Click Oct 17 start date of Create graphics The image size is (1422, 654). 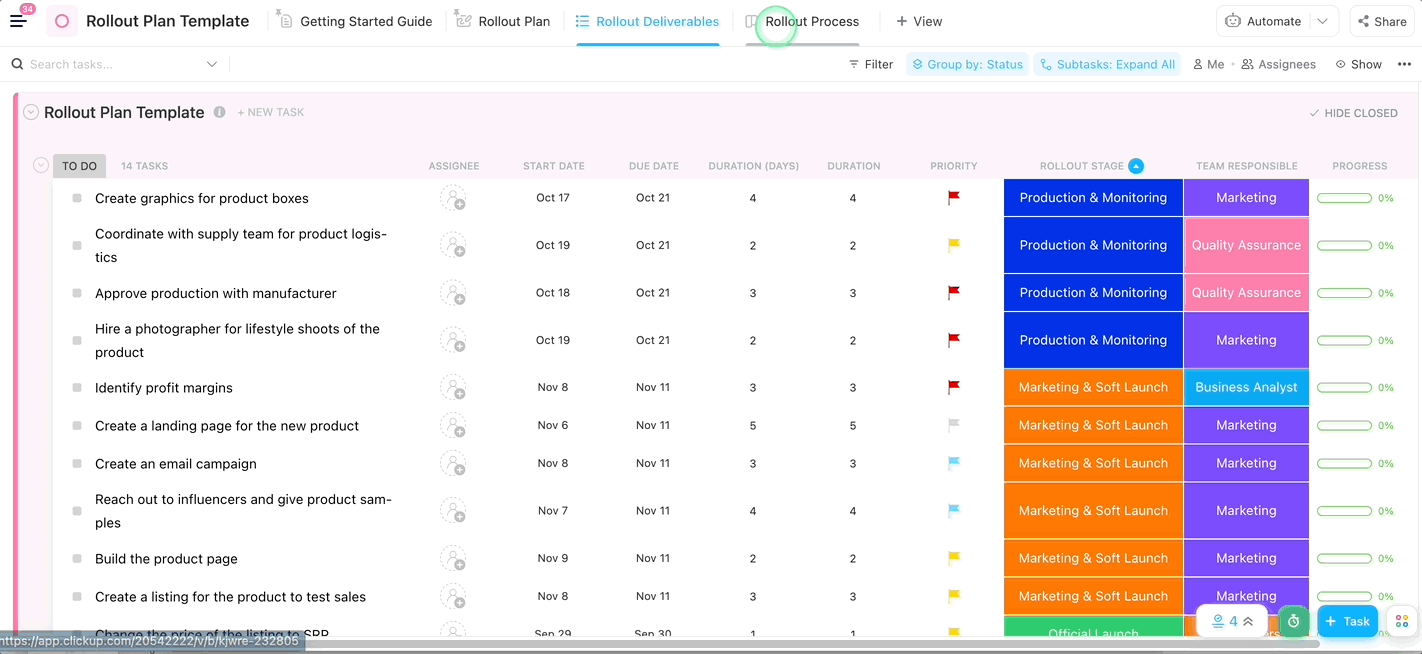pos(553,198)
